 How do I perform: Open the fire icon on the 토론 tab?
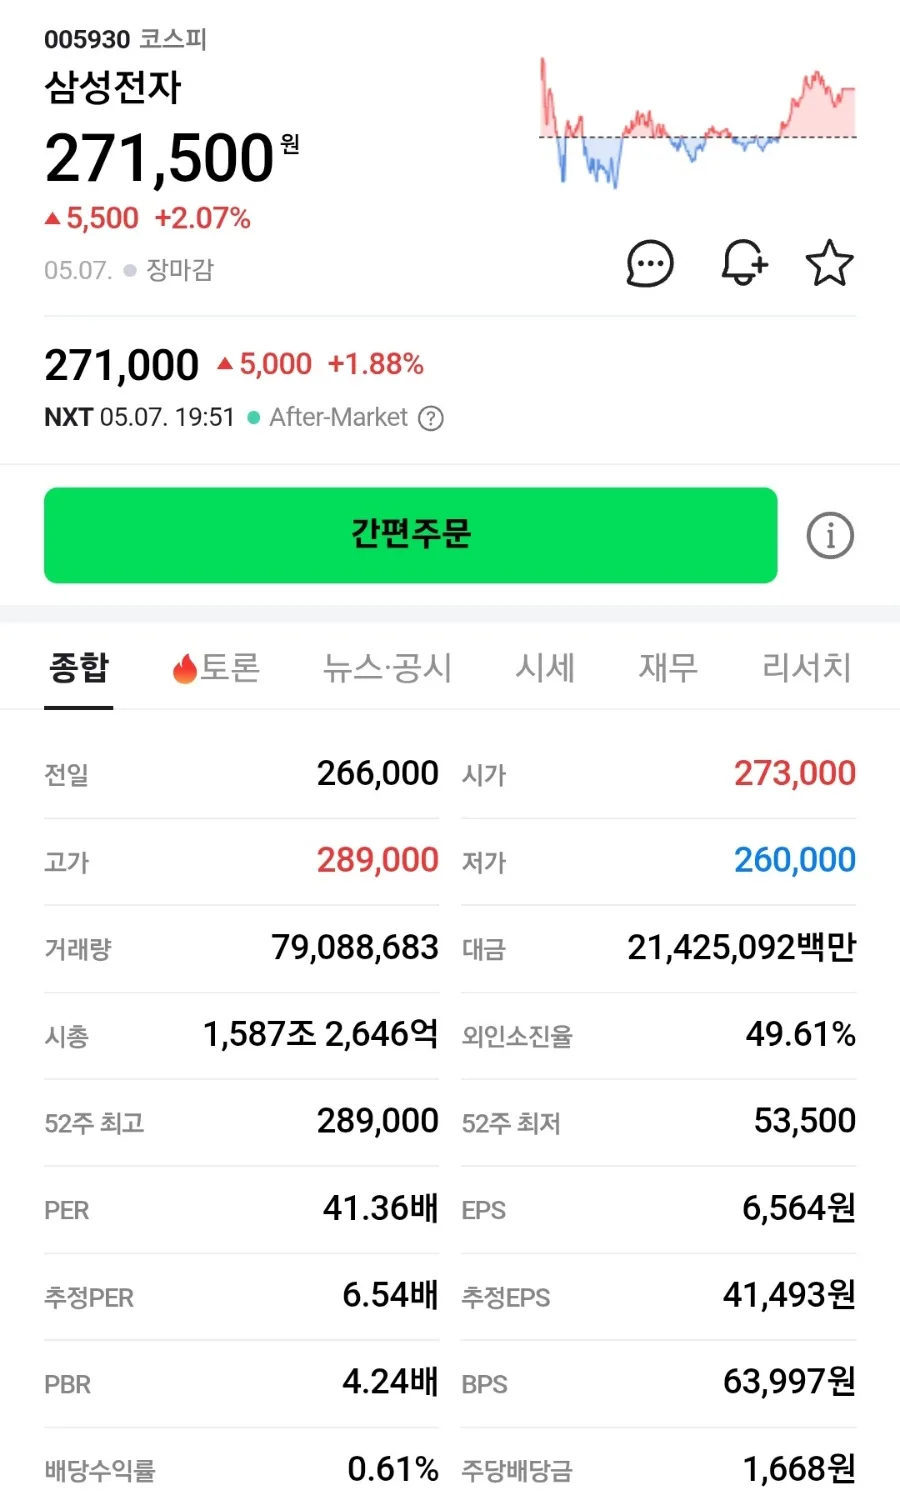(184, 668)
